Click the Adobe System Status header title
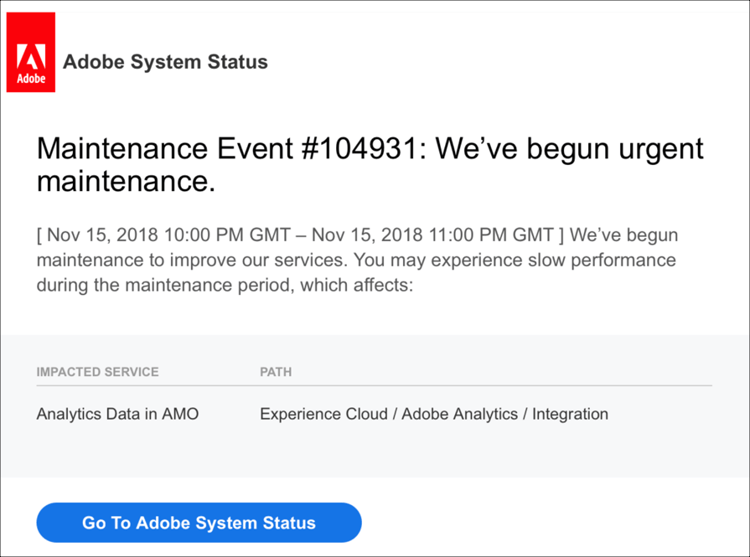This screenshot has width=750, height=557. tap(165, 62)
